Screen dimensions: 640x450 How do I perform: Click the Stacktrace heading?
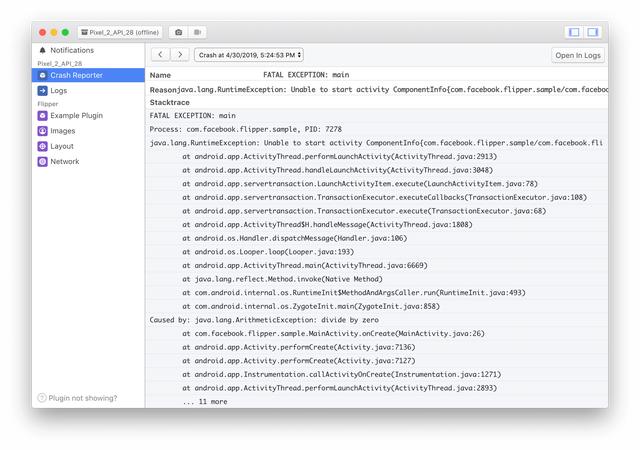coord(169,102)
